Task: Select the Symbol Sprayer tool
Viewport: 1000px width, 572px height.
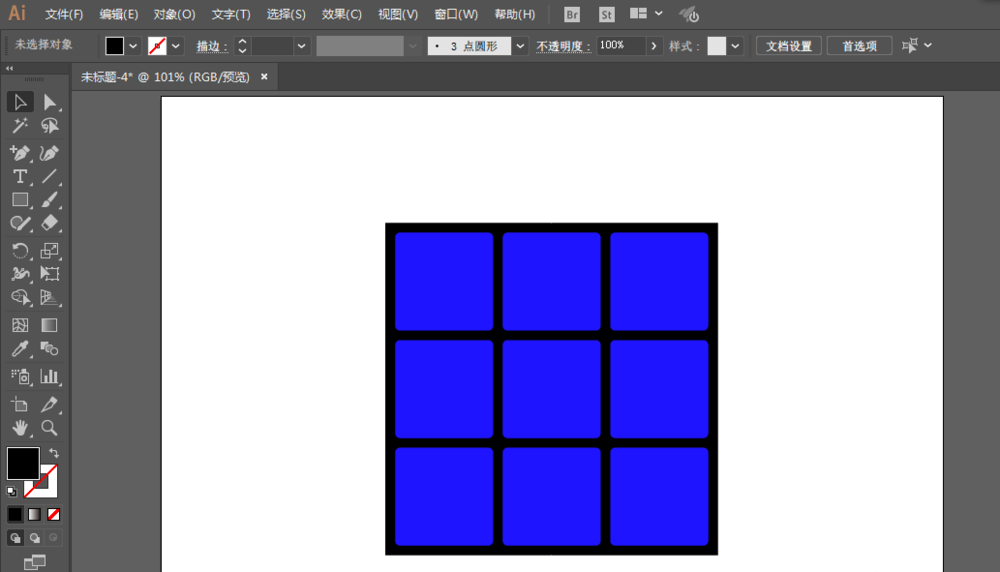Action: coord(20,376)
